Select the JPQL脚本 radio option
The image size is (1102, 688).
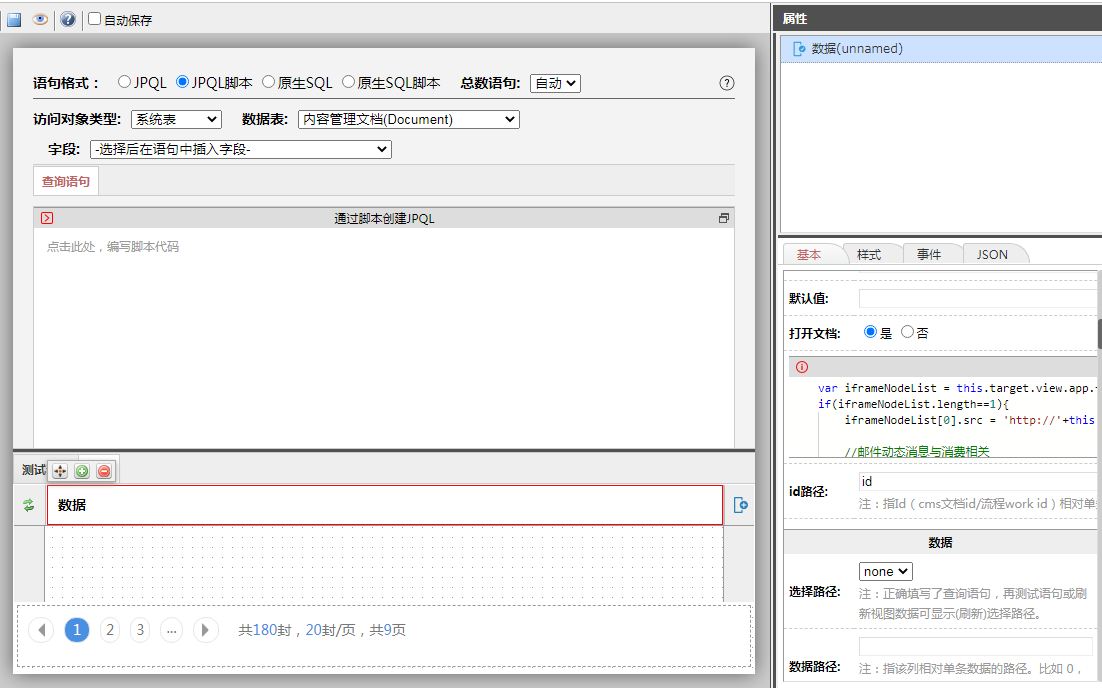182,82
